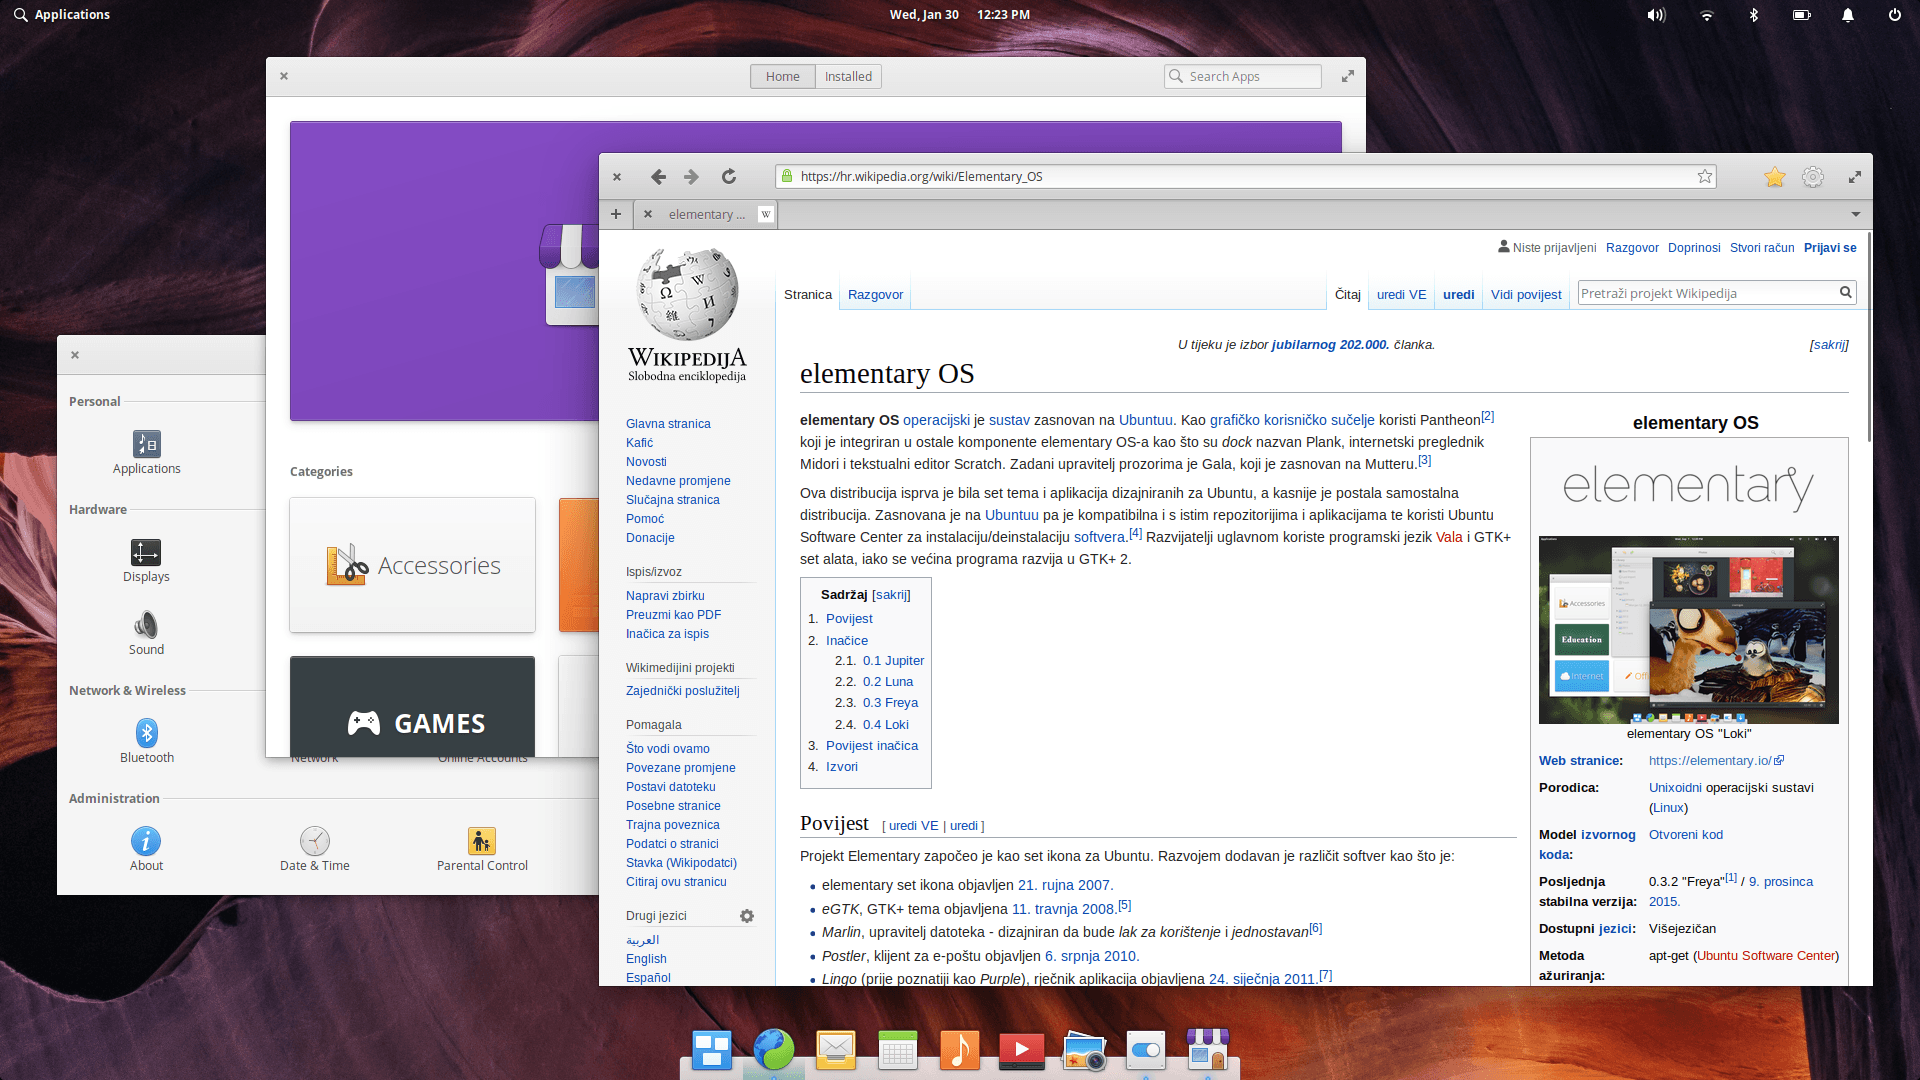Open the Razgovor tab on Wikipedia

coord(875,295)
